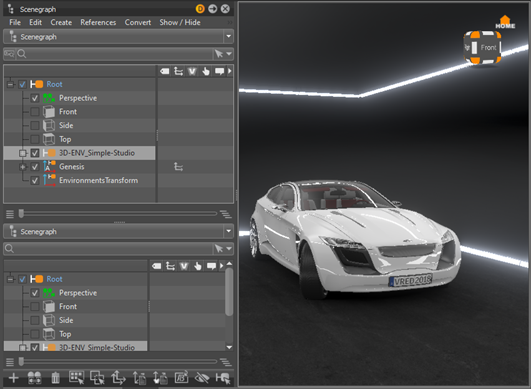Uncheck the Perspective checkbox in upper tree

(x=35, y=98)
